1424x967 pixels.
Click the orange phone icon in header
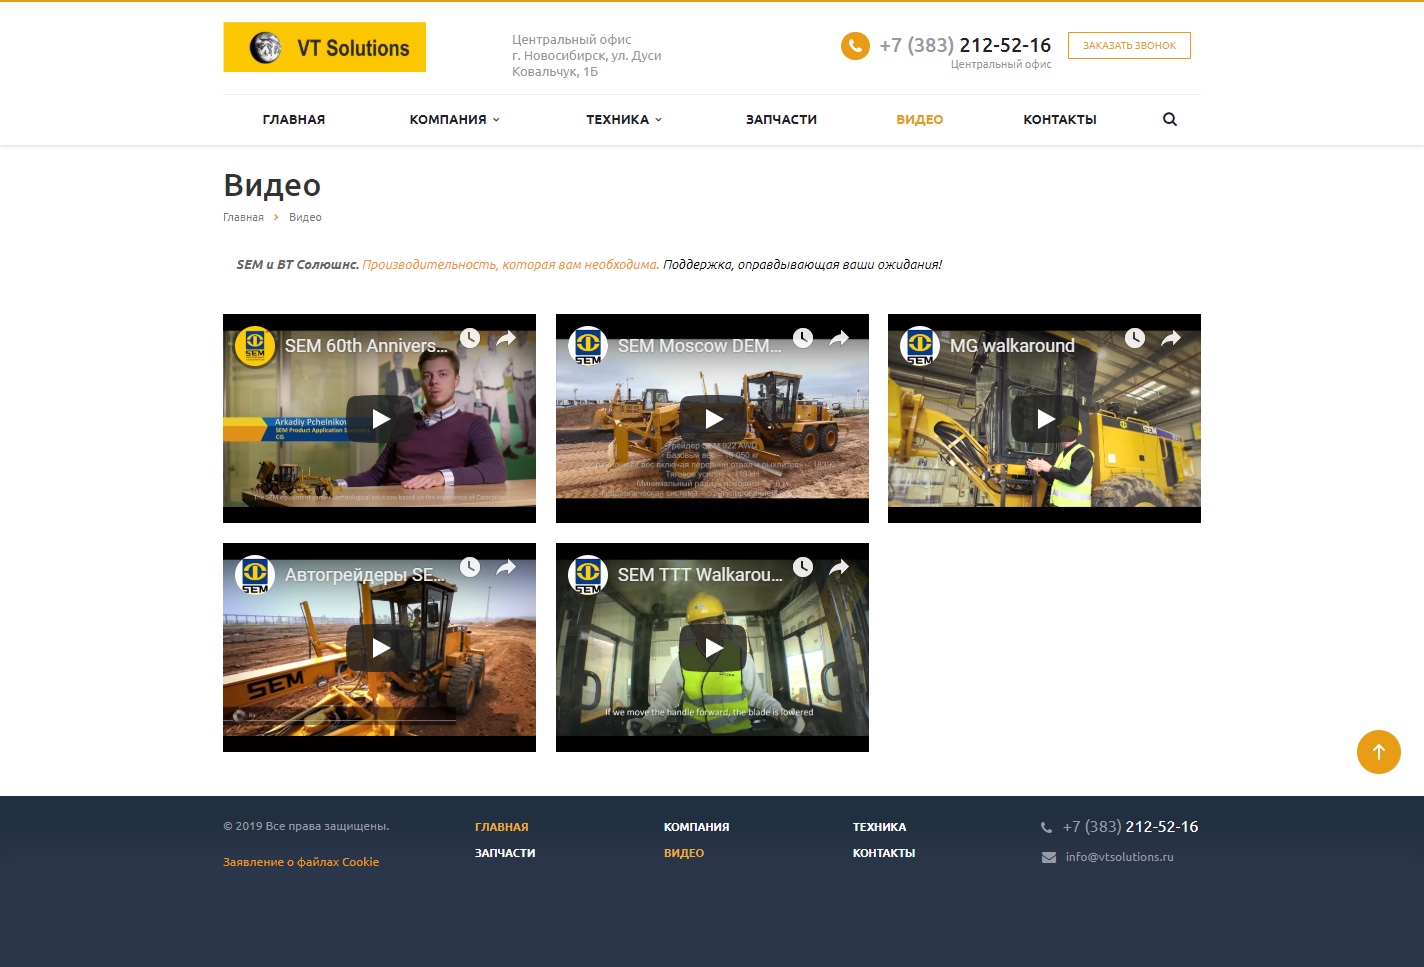pyautogui.click(x=855, y=46)
